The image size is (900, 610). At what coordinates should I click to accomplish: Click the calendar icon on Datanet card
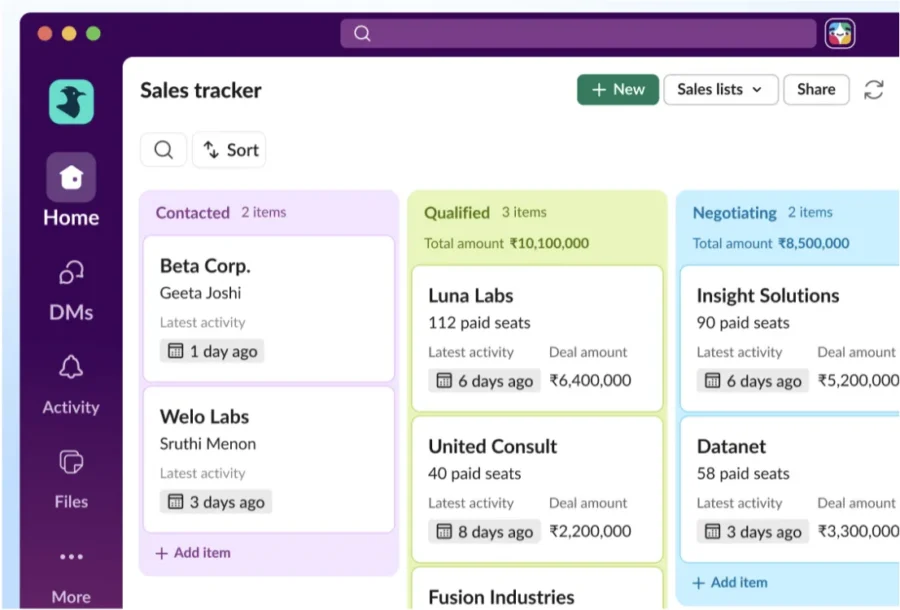712,531
